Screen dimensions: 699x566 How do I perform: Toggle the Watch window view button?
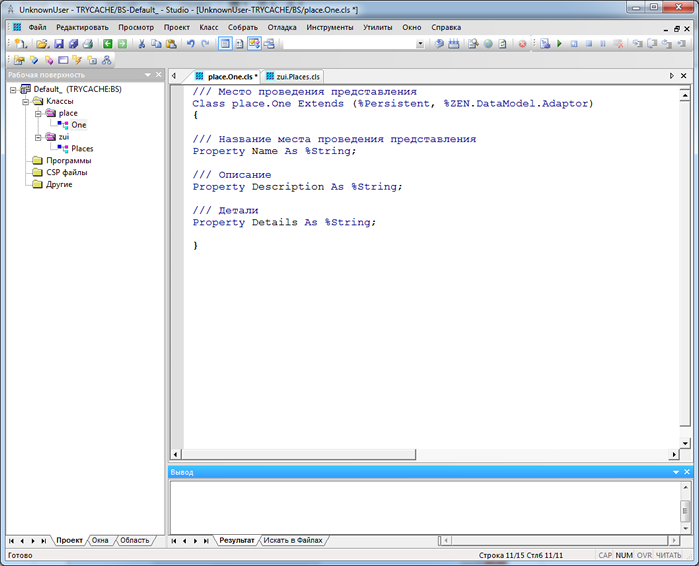coord(269,44)
